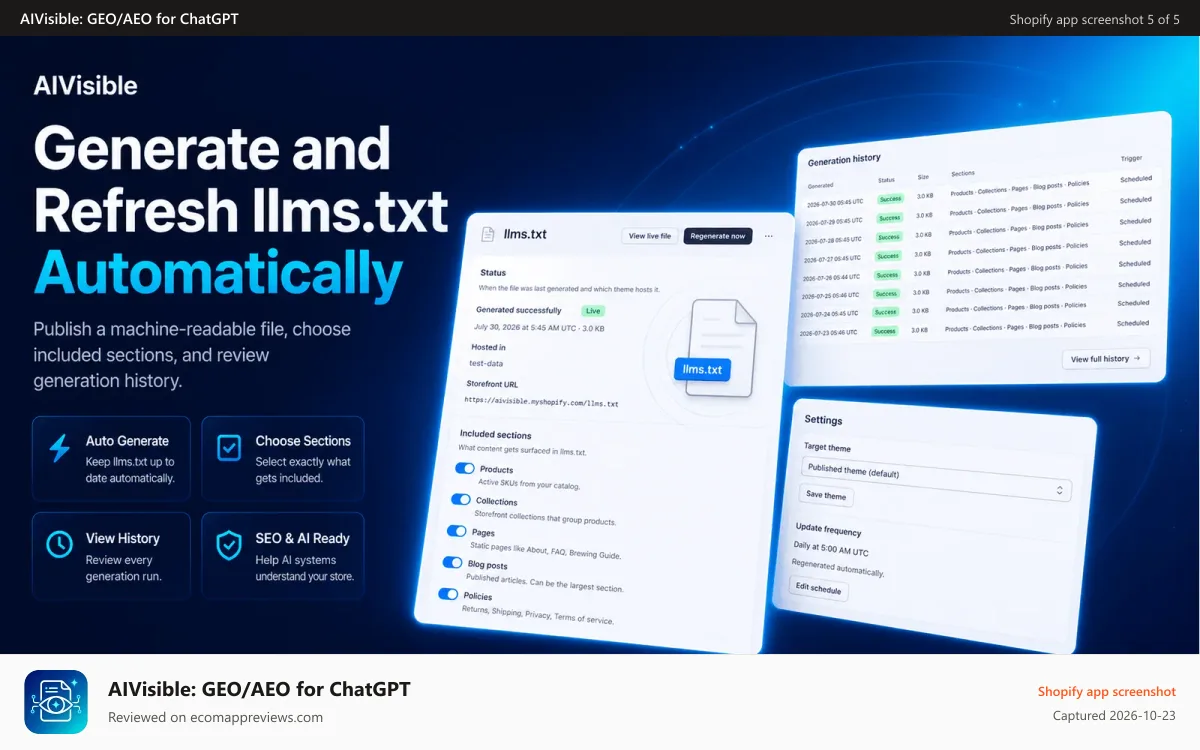Viewport: 1200px width, 750px height.
Task: Click the storefront URL llms.txt link
Action: [541, 401]
